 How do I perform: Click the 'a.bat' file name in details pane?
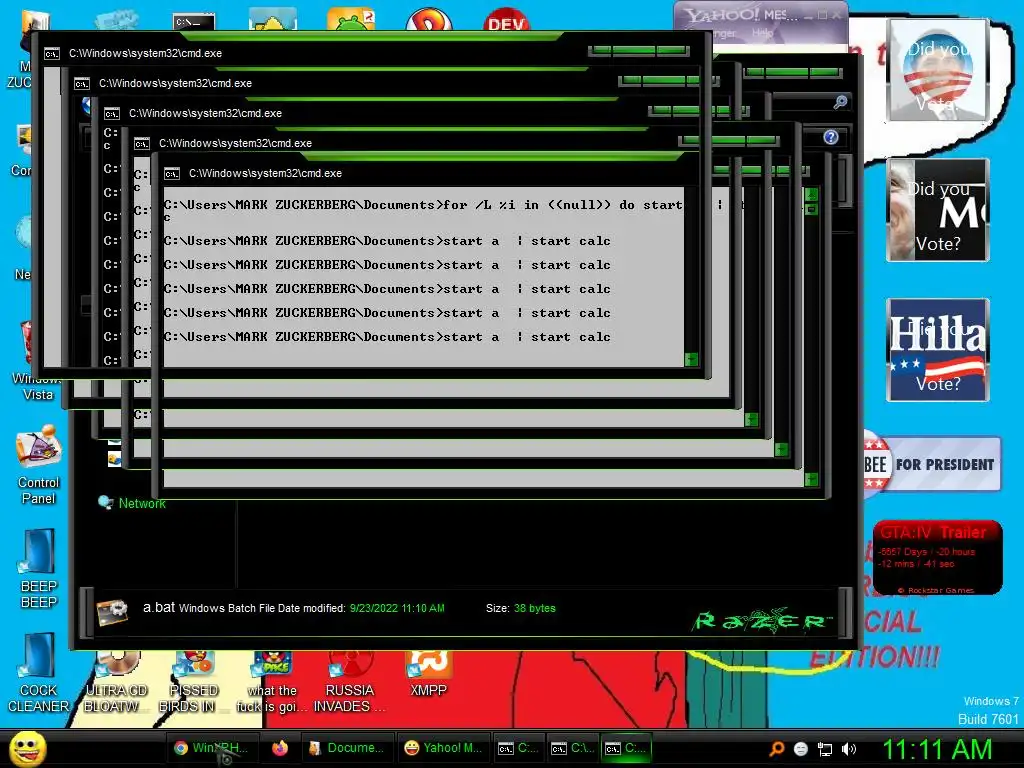tap(159, 607)
